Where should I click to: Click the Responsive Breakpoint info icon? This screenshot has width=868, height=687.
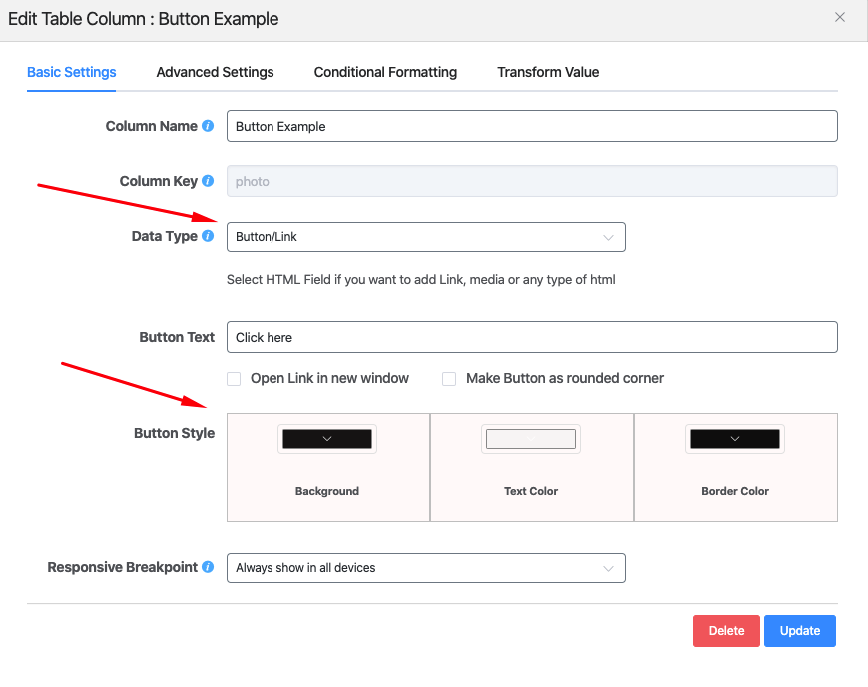pos(208,567)
